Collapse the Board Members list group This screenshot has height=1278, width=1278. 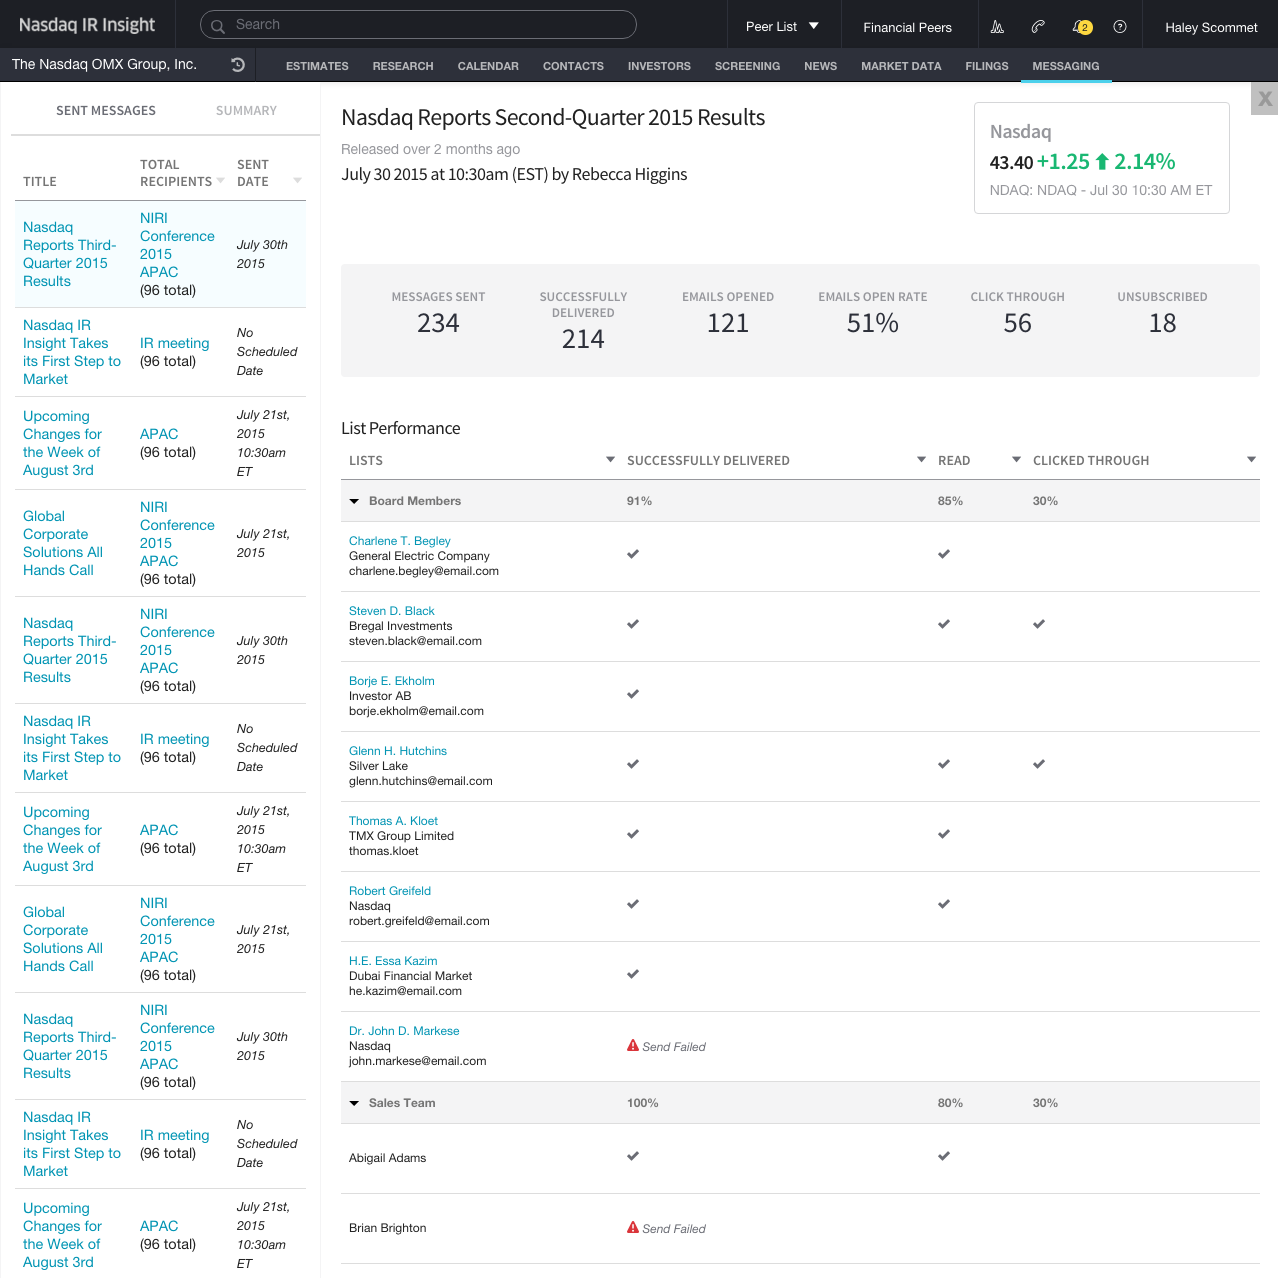tap(354, 501)
